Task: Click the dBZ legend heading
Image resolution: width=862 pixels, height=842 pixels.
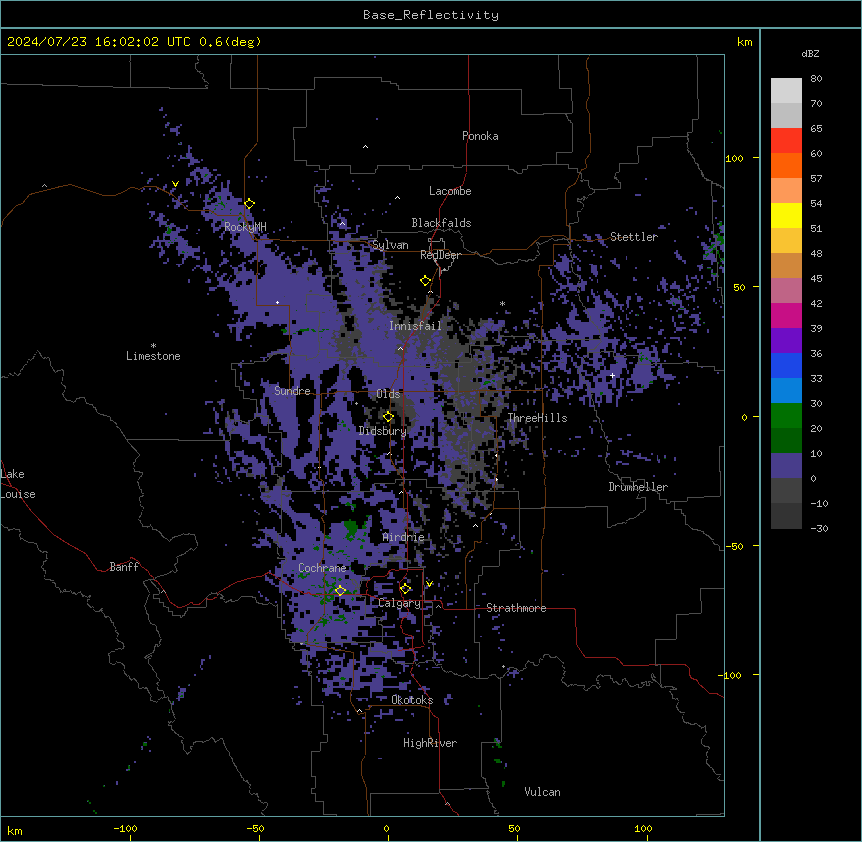Action: click(810, 54)
